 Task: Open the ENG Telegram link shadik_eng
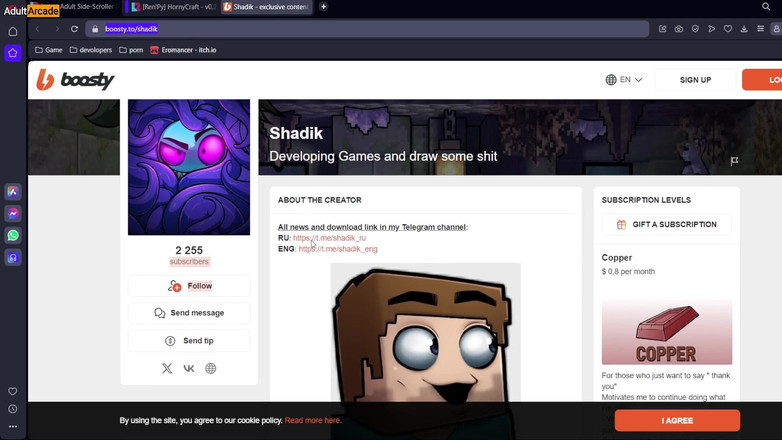(338, 249)
